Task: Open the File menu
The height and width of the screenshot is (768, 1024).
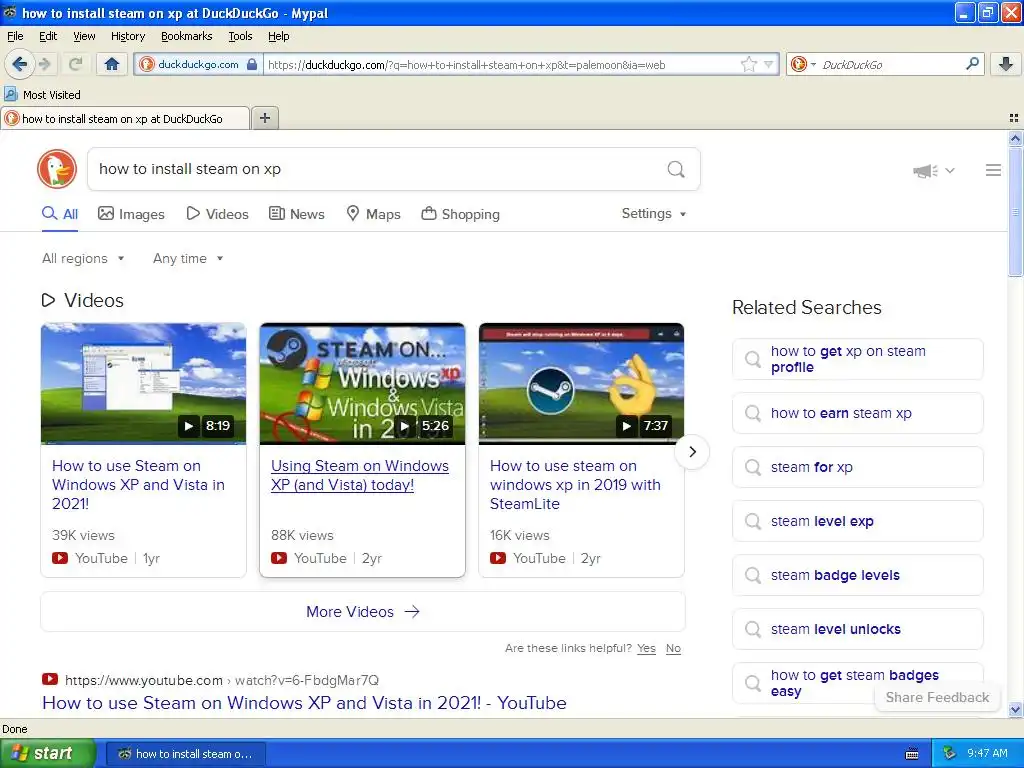Action: [x=15, y=36]
